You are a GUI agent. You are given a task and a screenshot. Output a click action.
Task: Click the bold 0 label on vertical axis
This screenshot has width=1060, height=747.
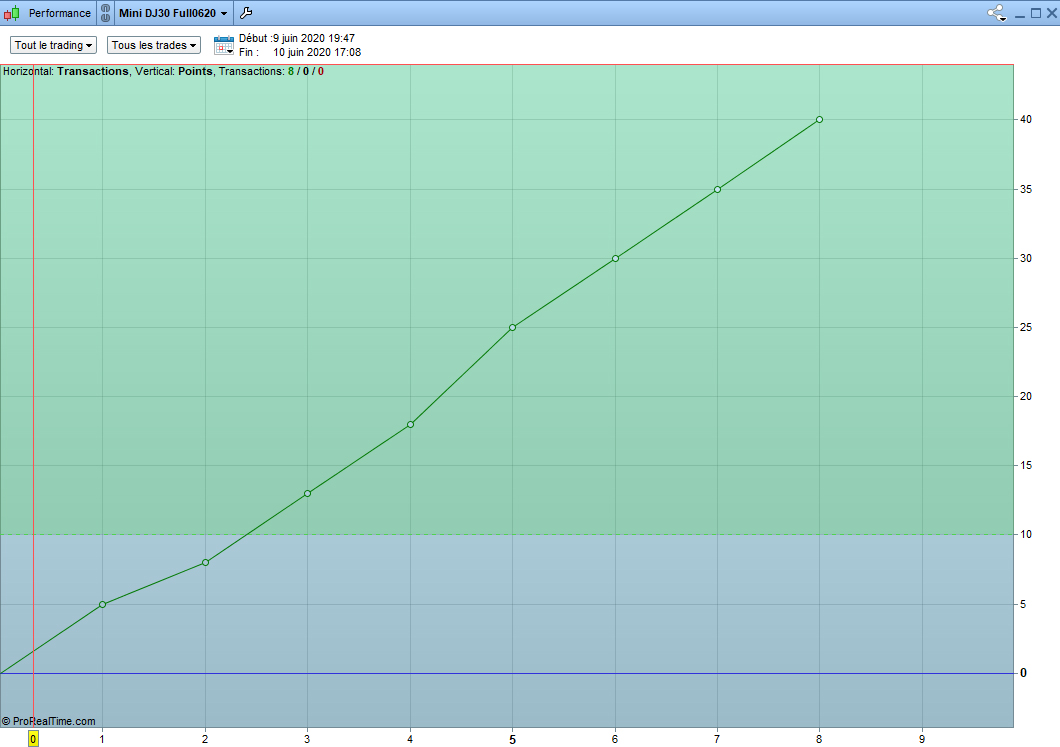(1023, 673)
